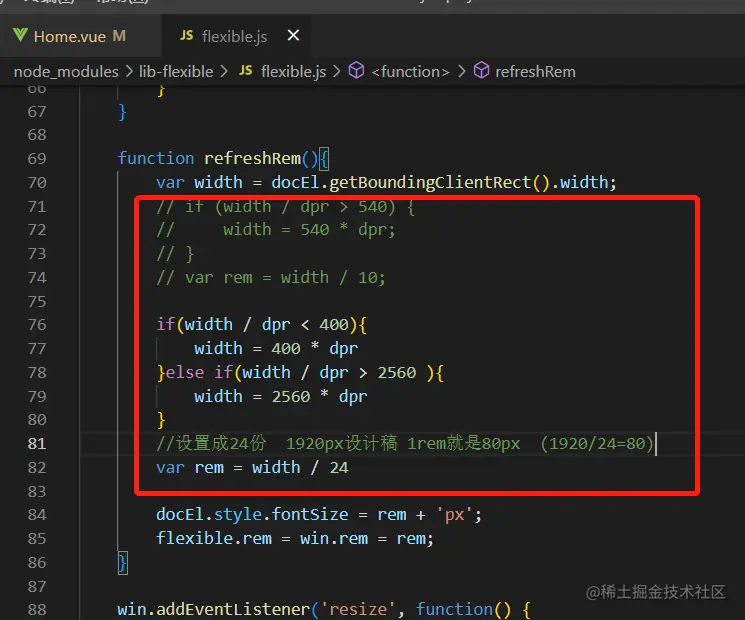Screen dimensions: 745x620
Task: Click line number 69 in the gutter
Action: pyautogui.click(x=37, y=158)
